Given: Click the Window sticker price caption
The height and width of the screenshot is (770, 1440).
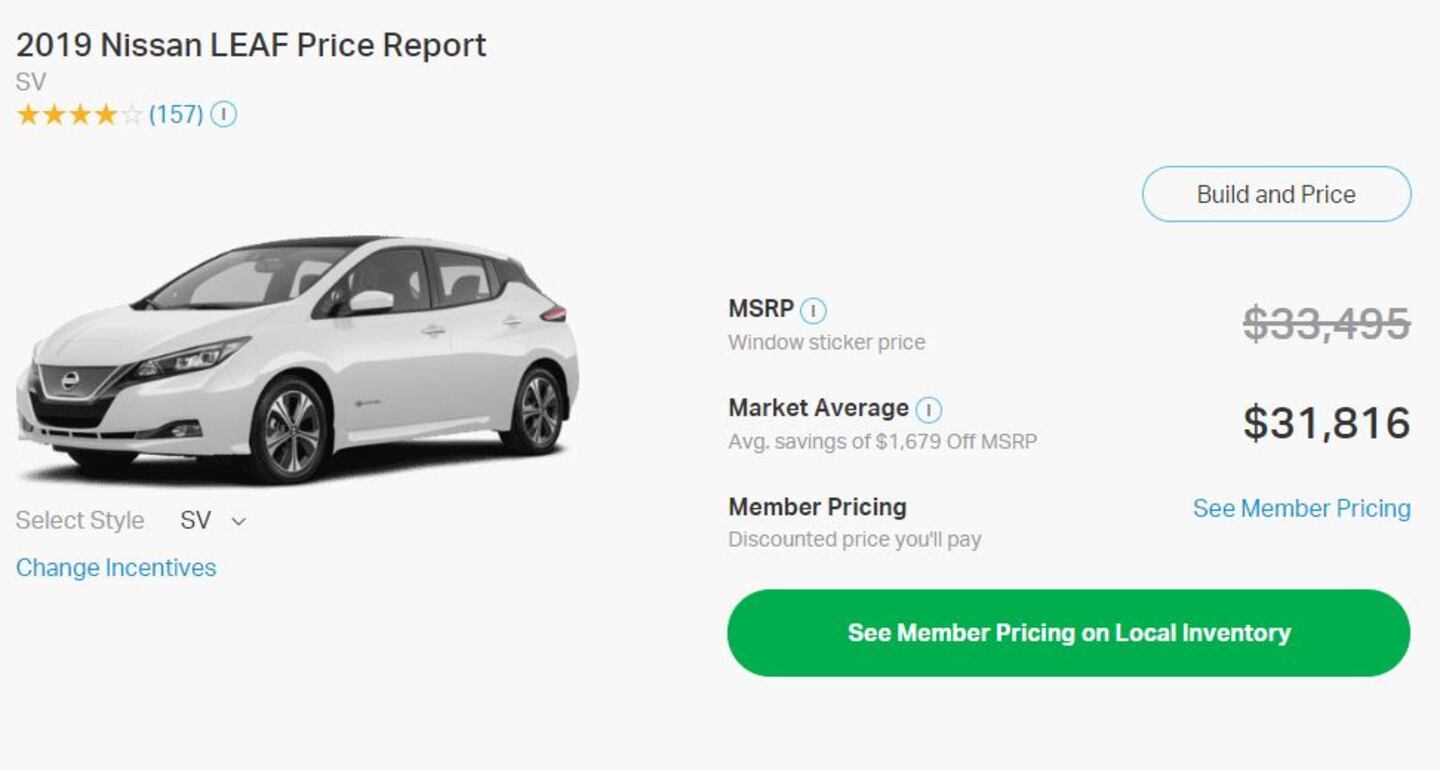Looking at the screenshot, I should (x=826, y=342).
